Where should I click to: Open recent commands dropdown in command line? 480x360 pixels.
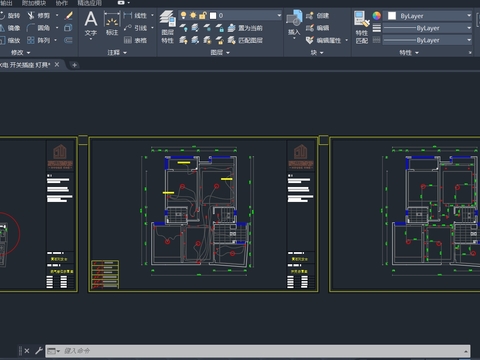[x=54, y=351]
